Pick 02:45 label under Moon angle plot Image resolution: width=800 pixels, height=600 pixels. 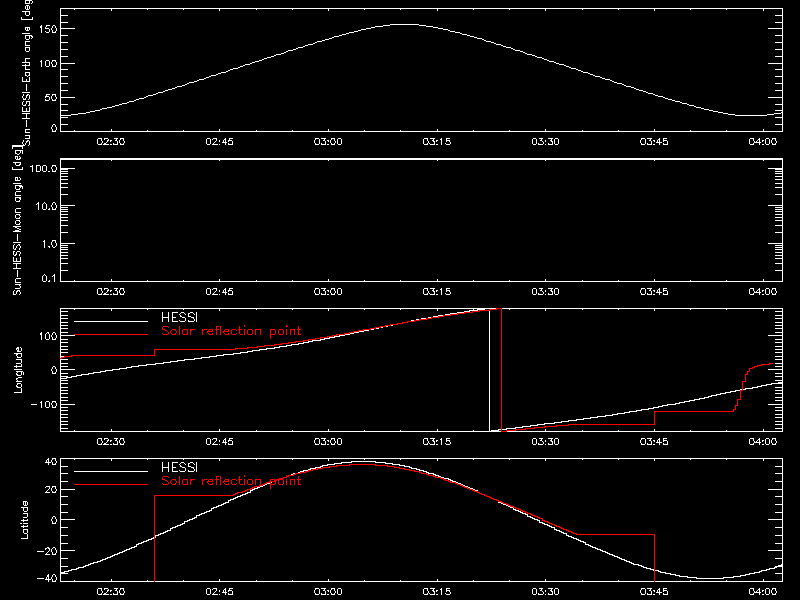(x=219, y=291)
